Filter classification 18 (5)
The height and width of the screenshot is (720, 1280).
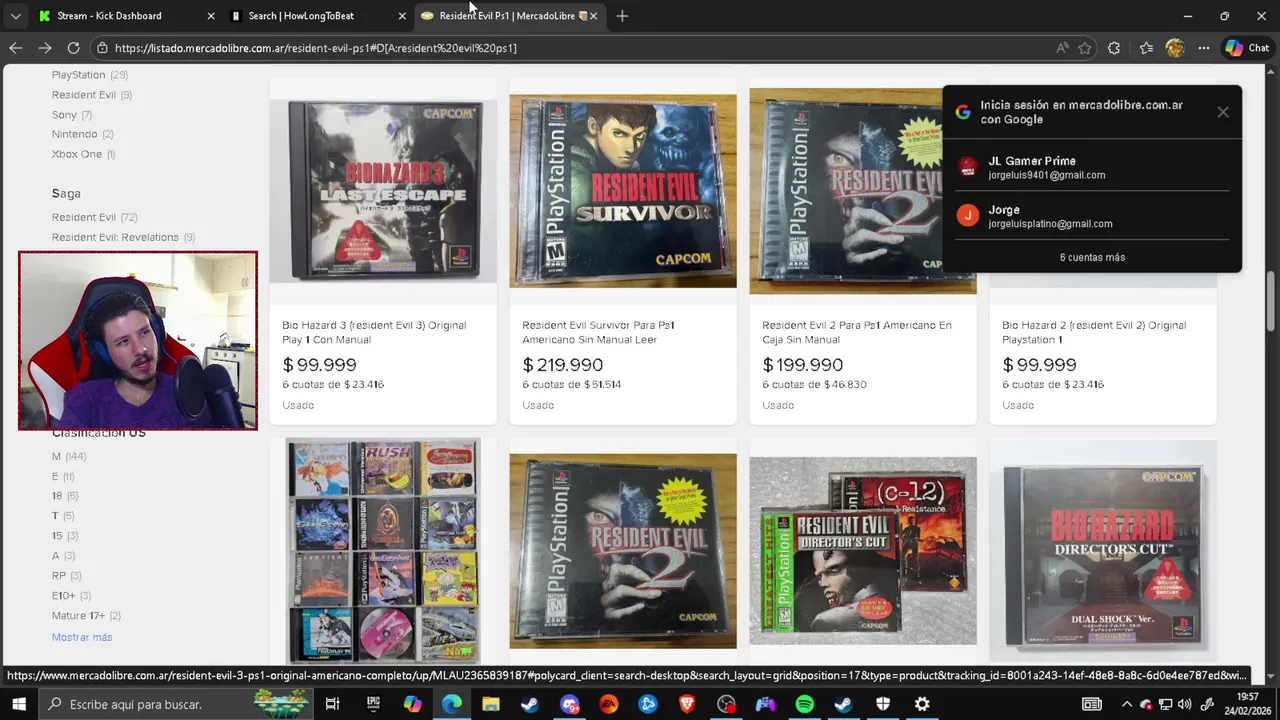[x=65, y=496]
